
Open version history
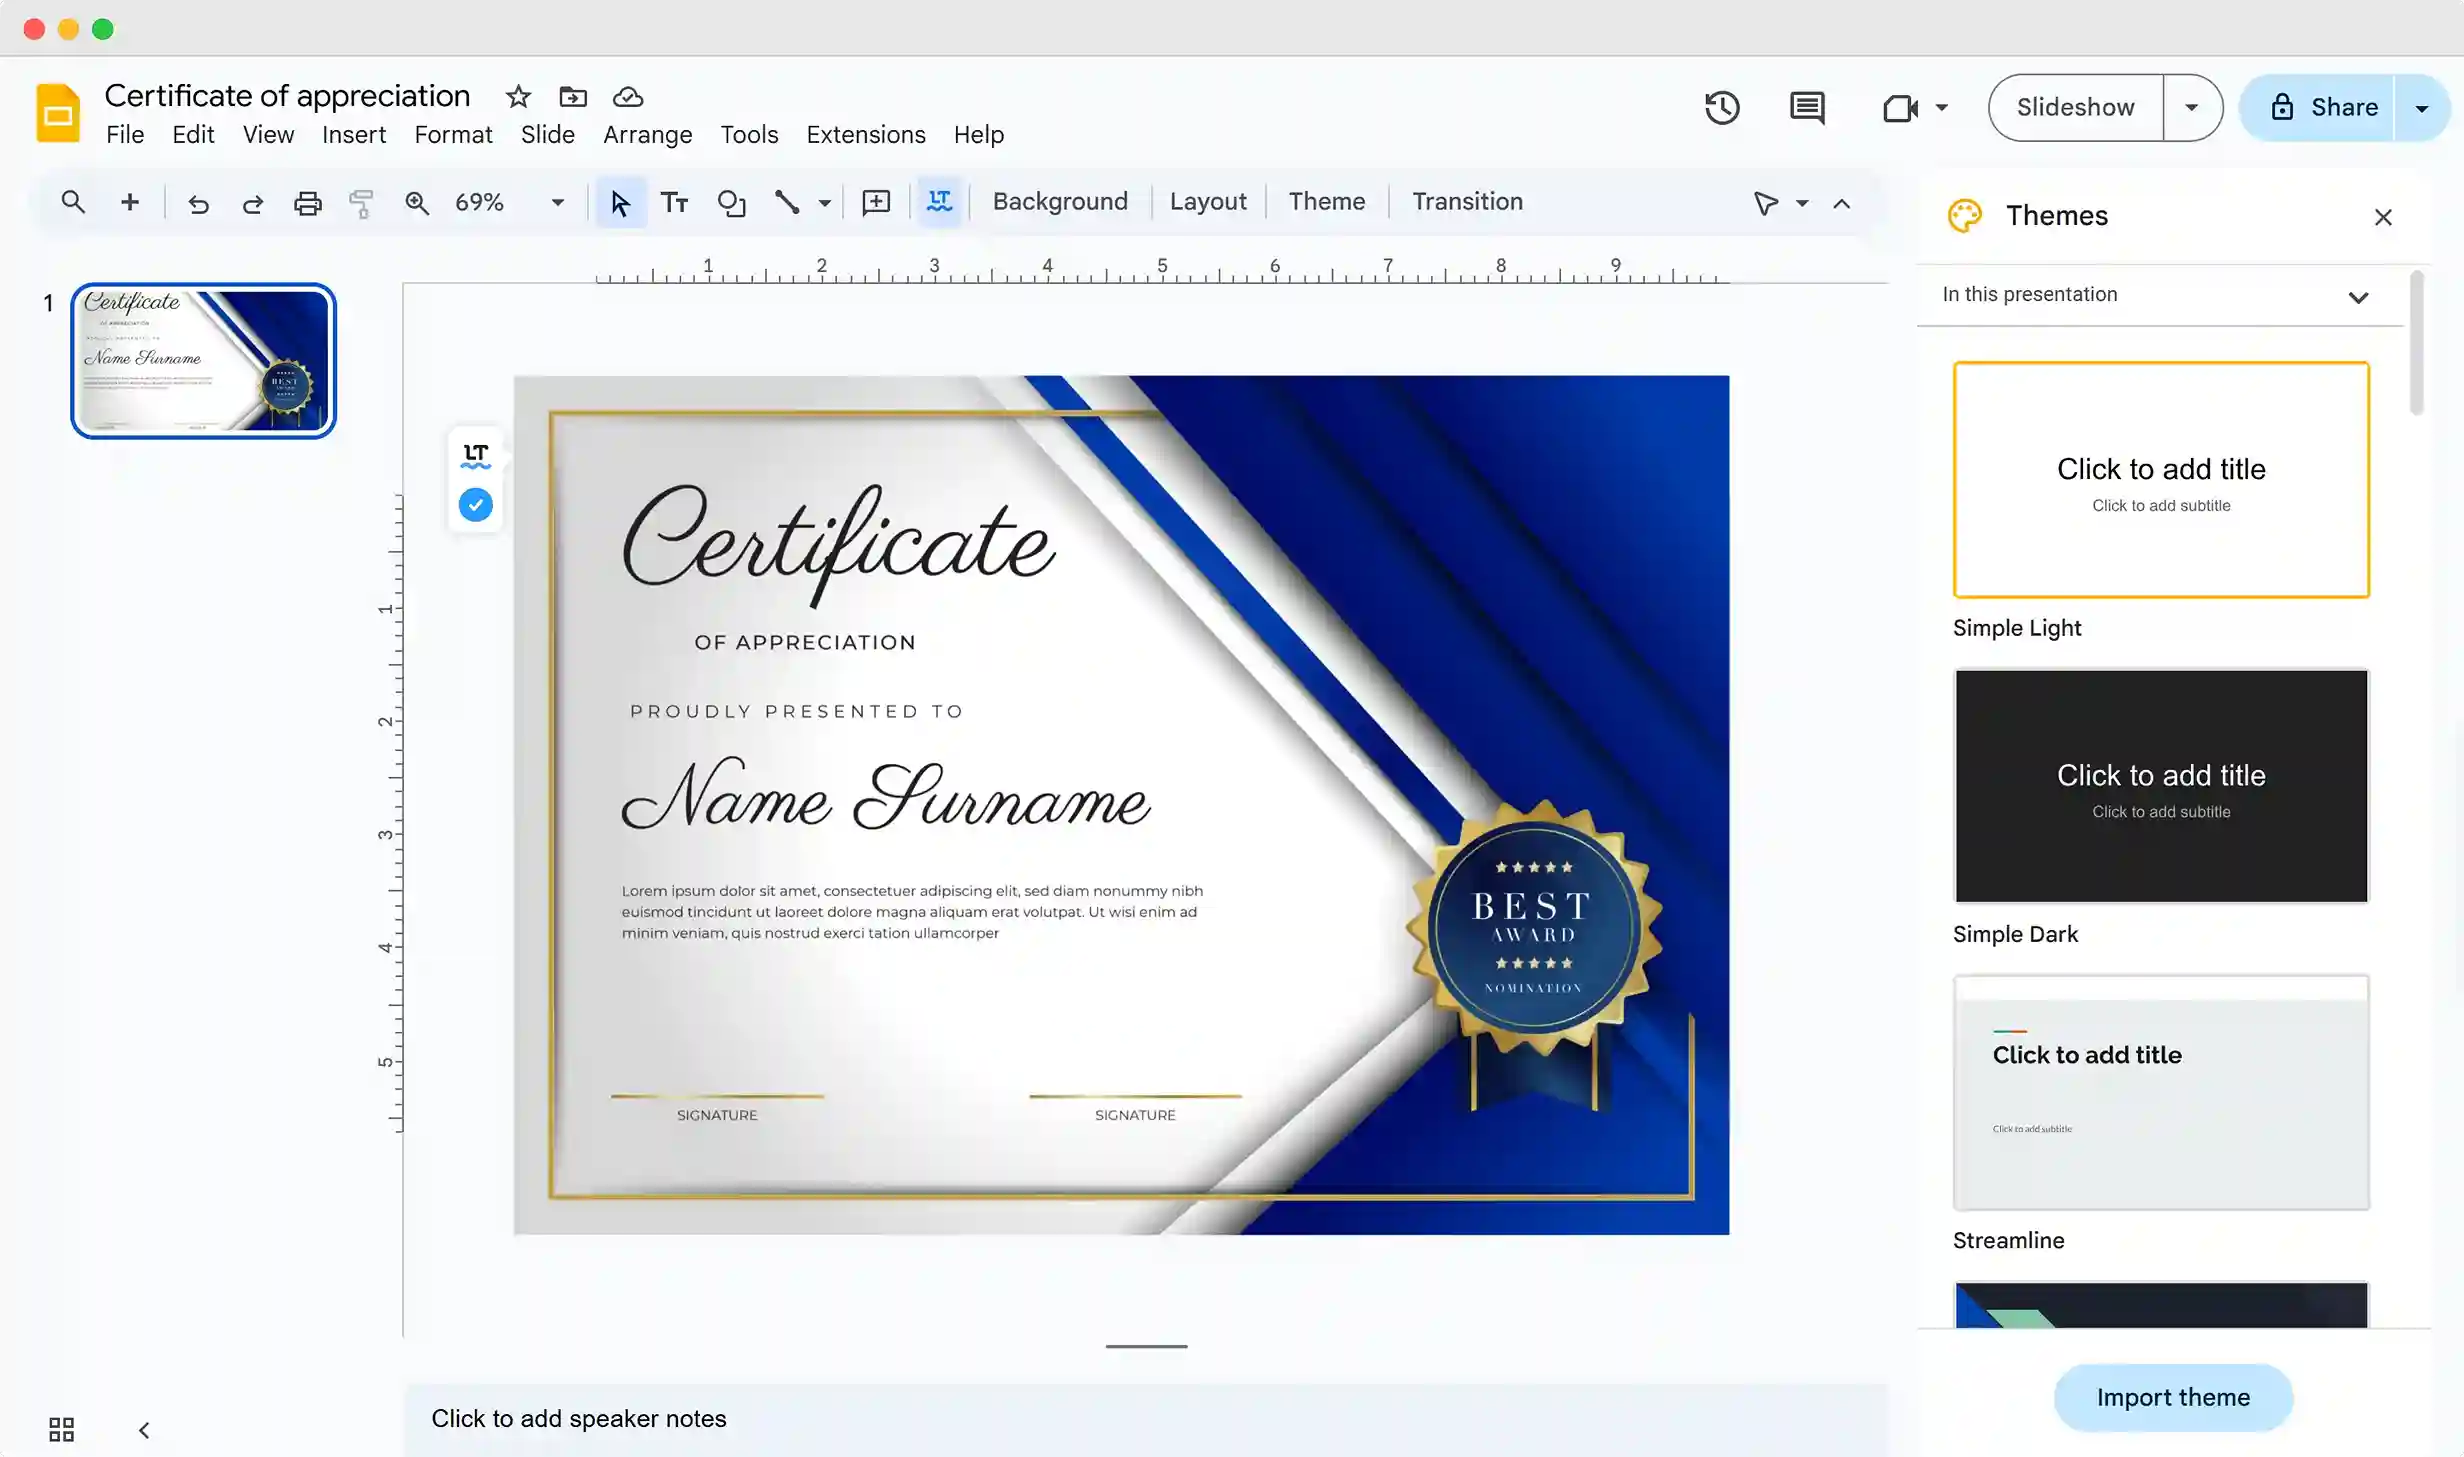(x=1722, y=107)
